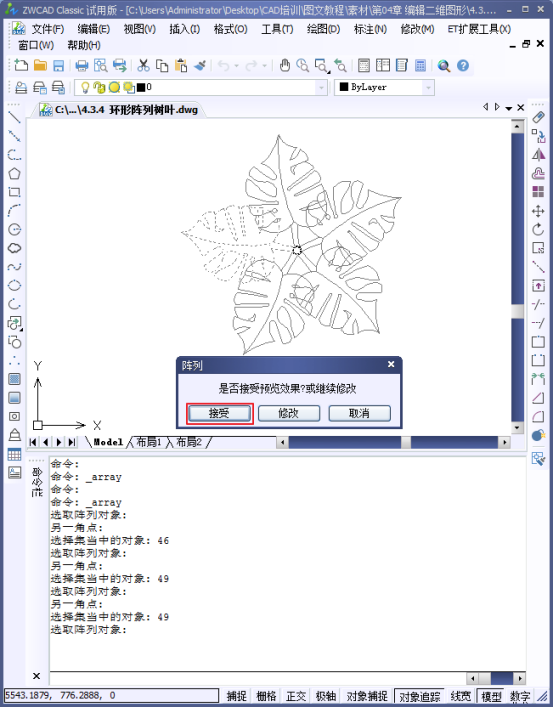The height and width of the screenshot is (708, 554).
Task: Open the layer selection dropdown
Action: click(321, 87)
